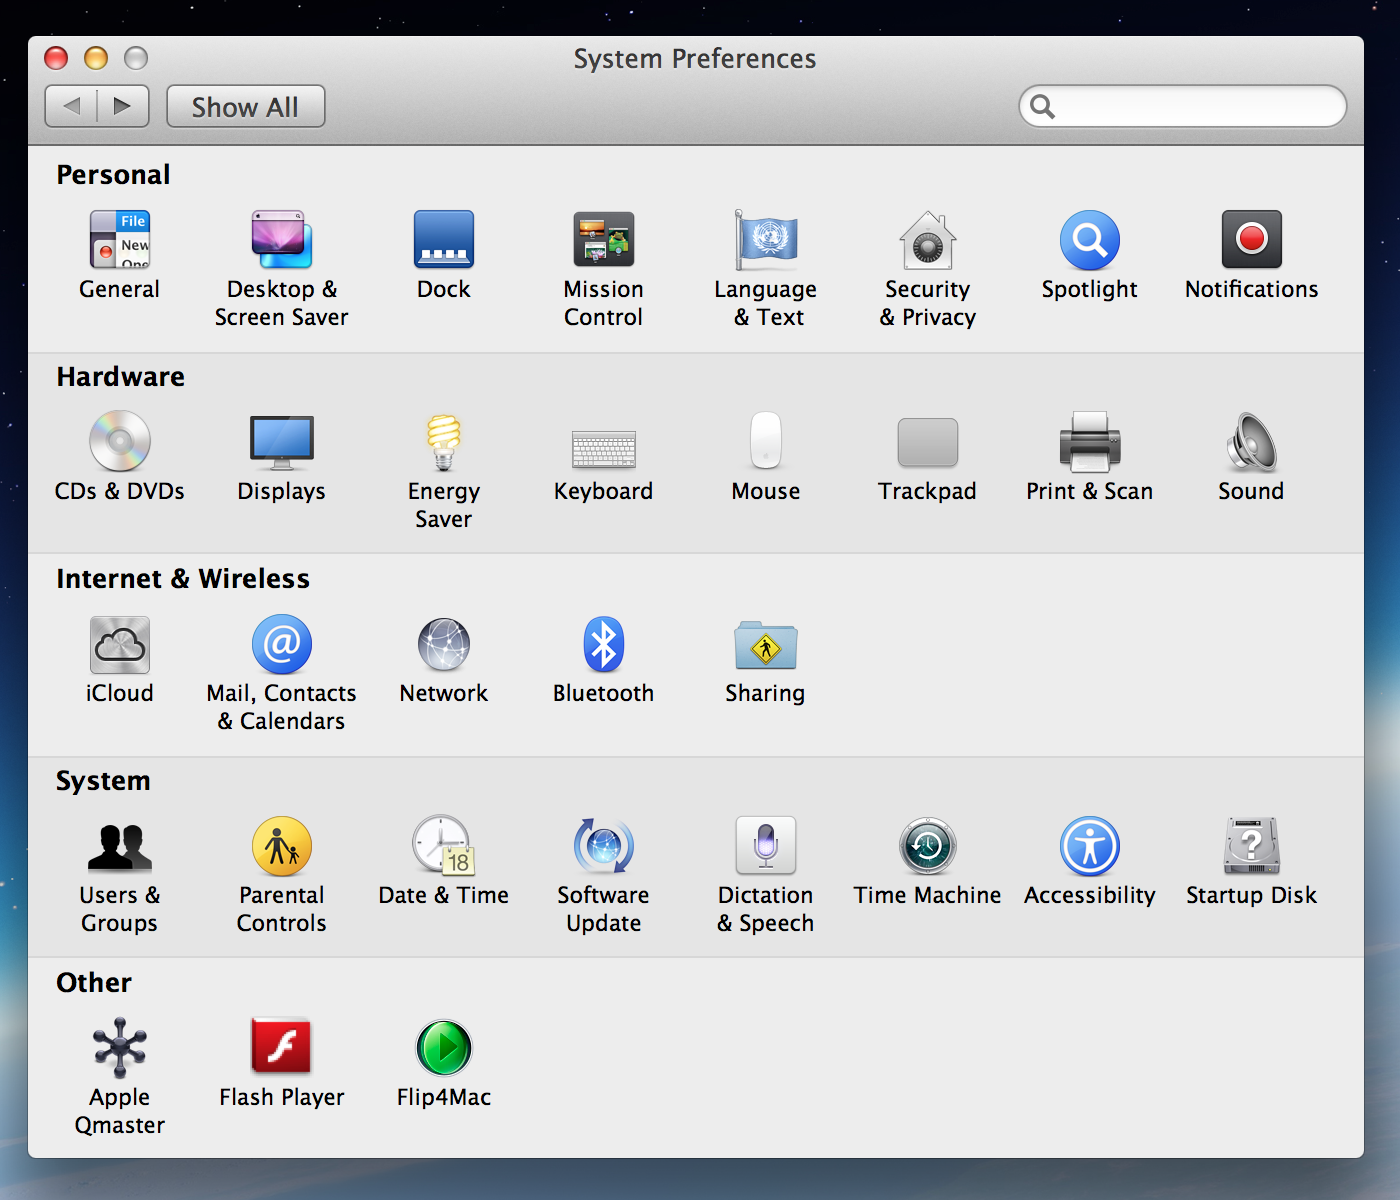The width and height of the screenshot is (1400, 1200).
Task: Open the Dock preferences icon
Action: [x=444, y=240]
